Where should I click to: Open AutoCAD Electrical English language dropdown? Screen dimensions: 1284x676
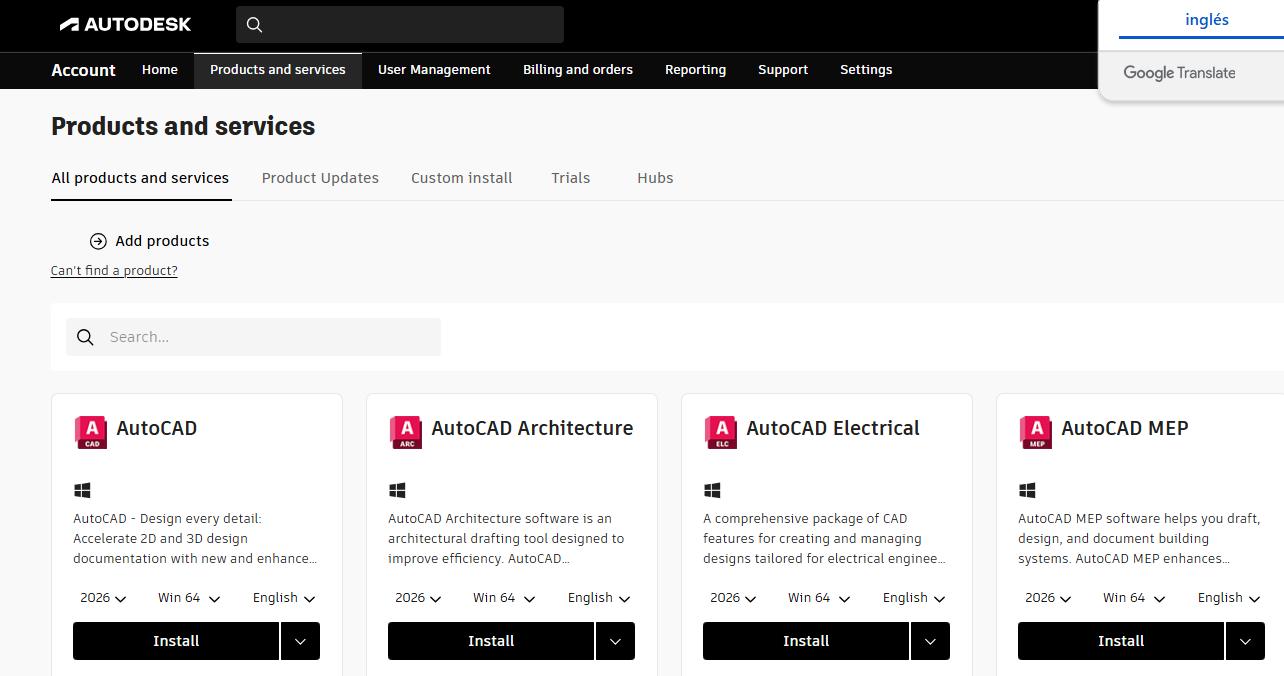point(913,598)
